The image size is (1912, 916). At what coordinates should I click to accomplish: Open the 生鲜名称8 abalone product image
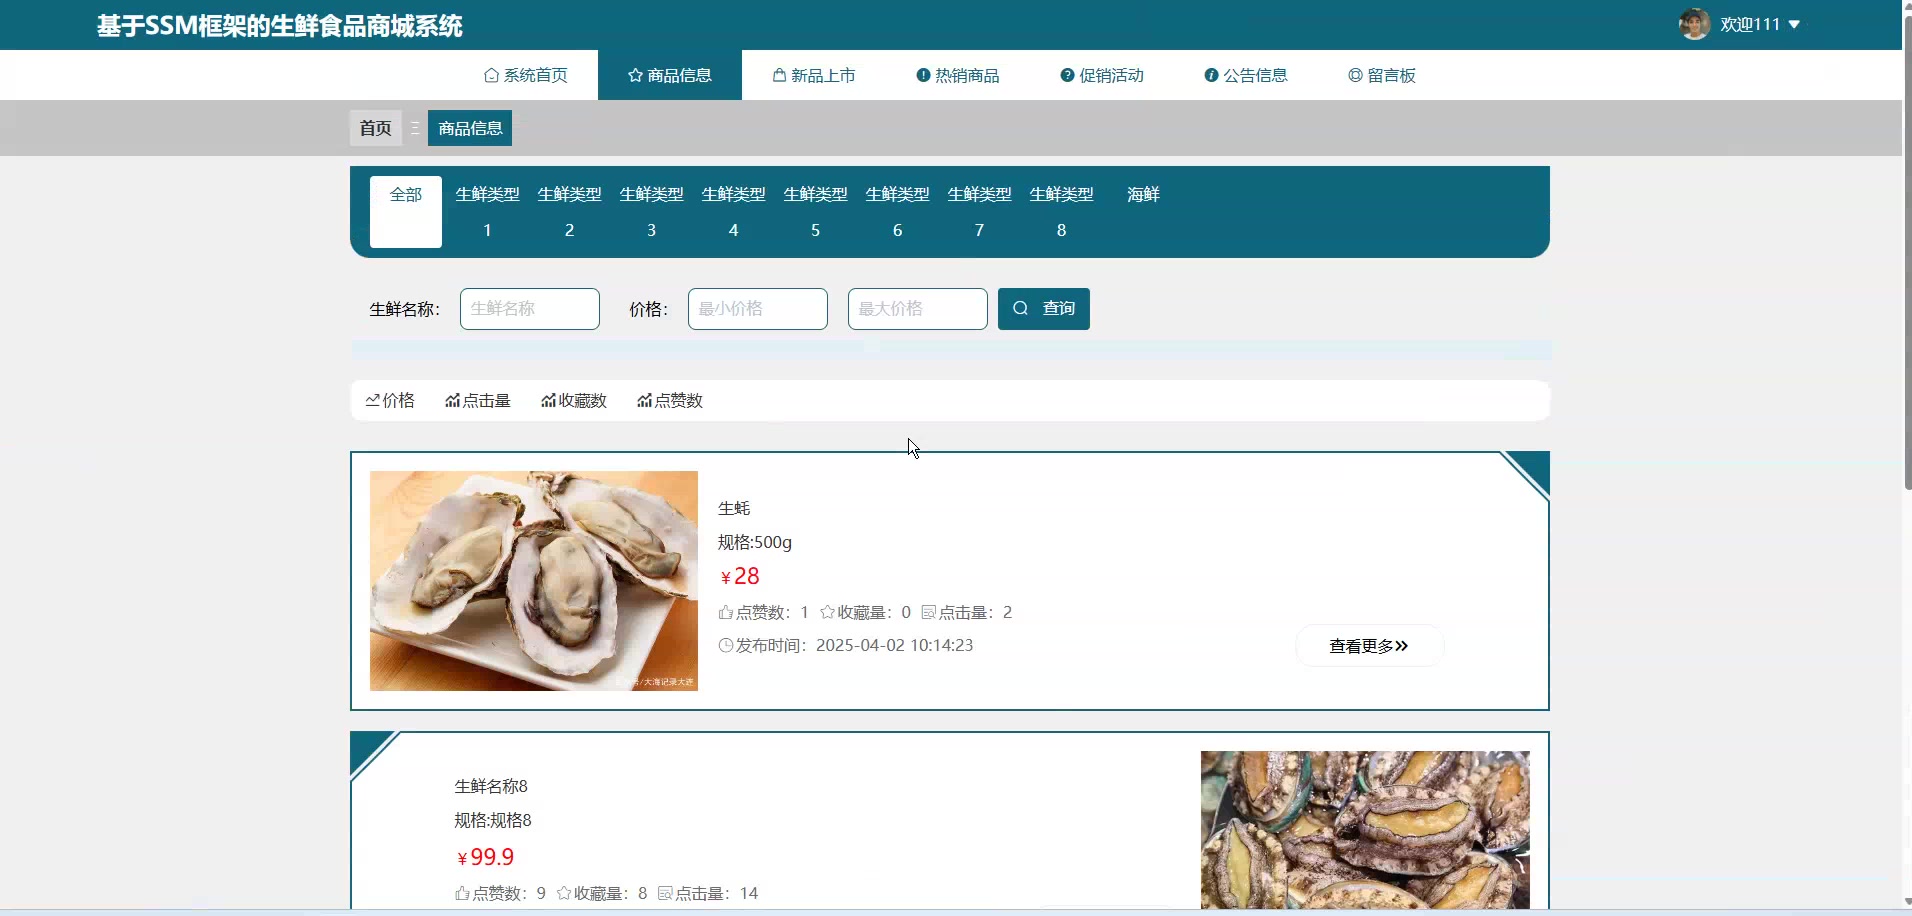click(x=1365, y=830)
